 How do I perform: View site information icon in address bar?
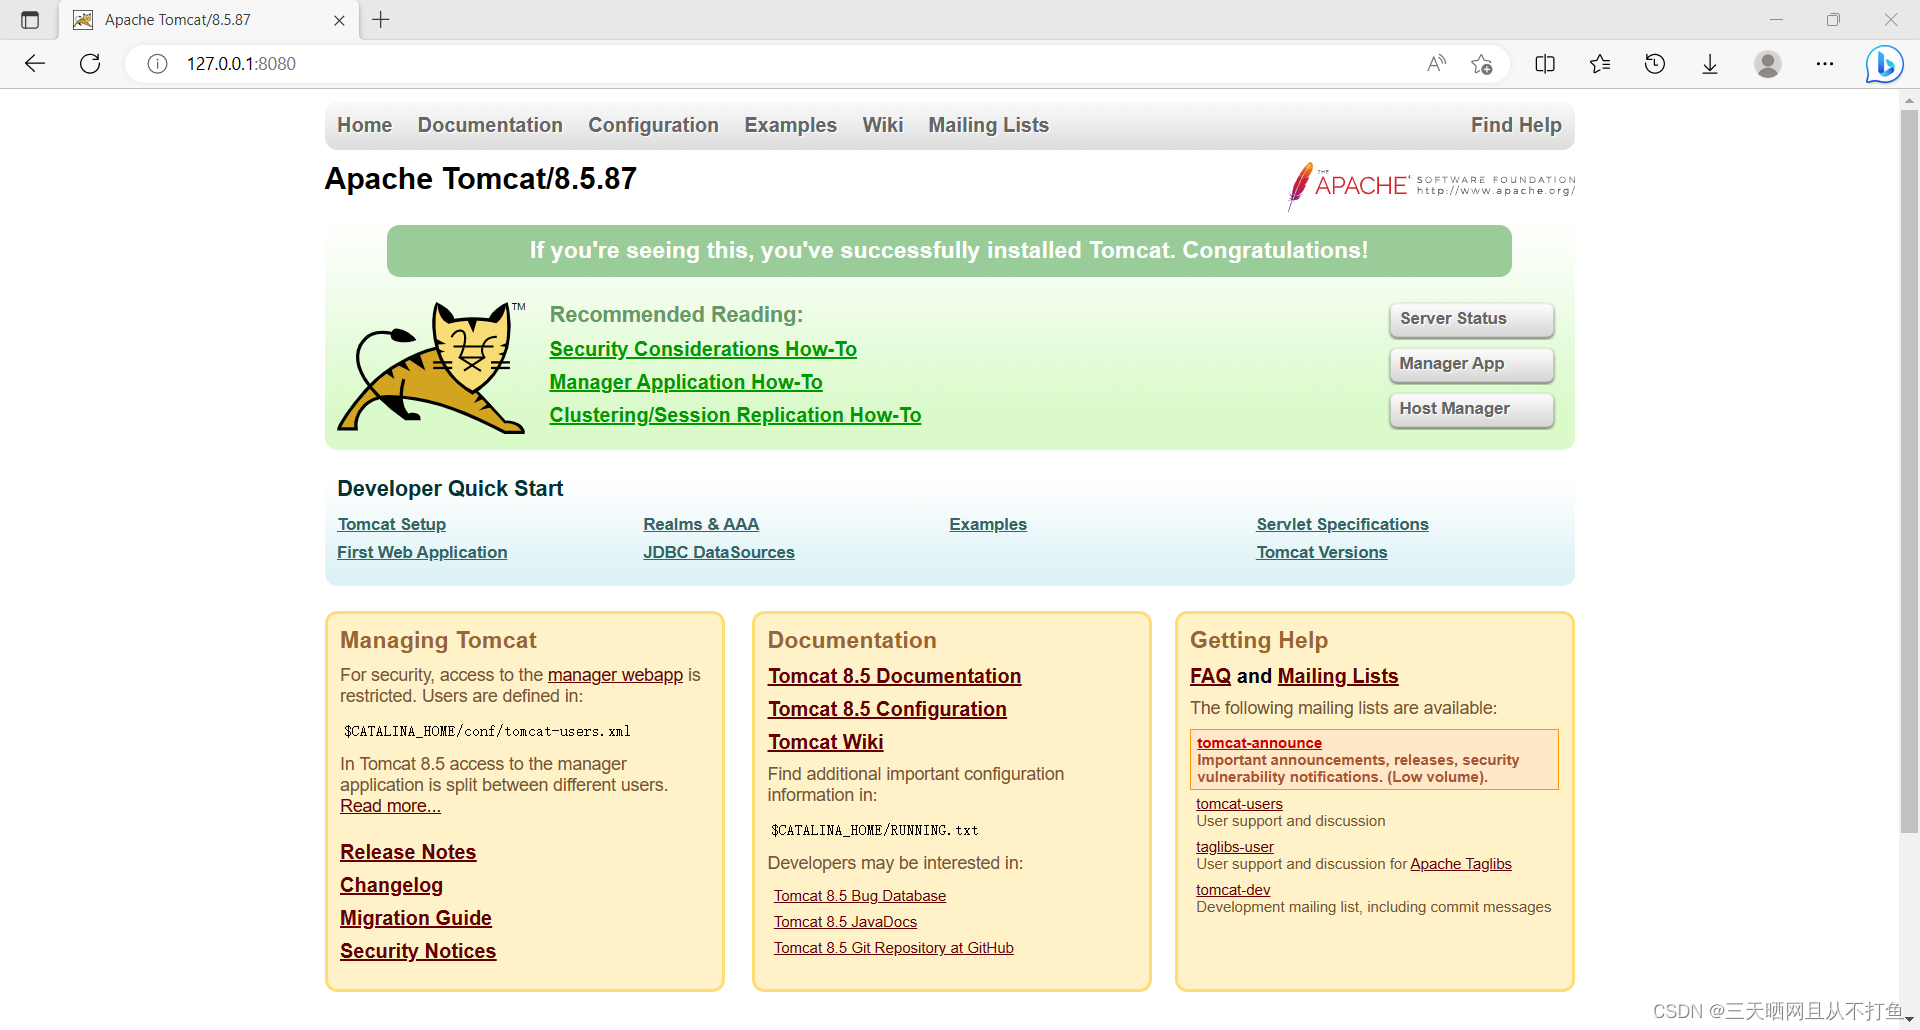tap(157, 64)
